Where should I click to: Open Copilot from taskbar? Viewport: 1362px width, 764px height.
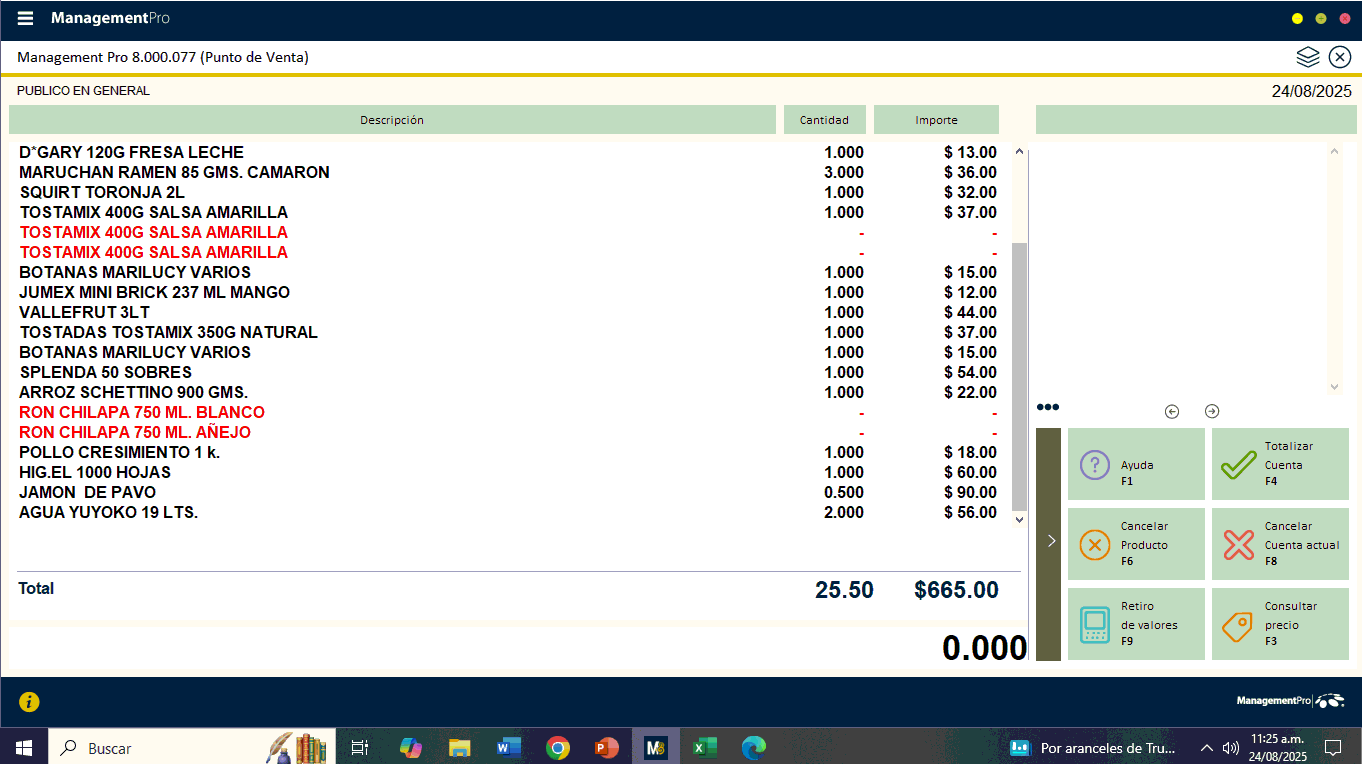point(410,747)
